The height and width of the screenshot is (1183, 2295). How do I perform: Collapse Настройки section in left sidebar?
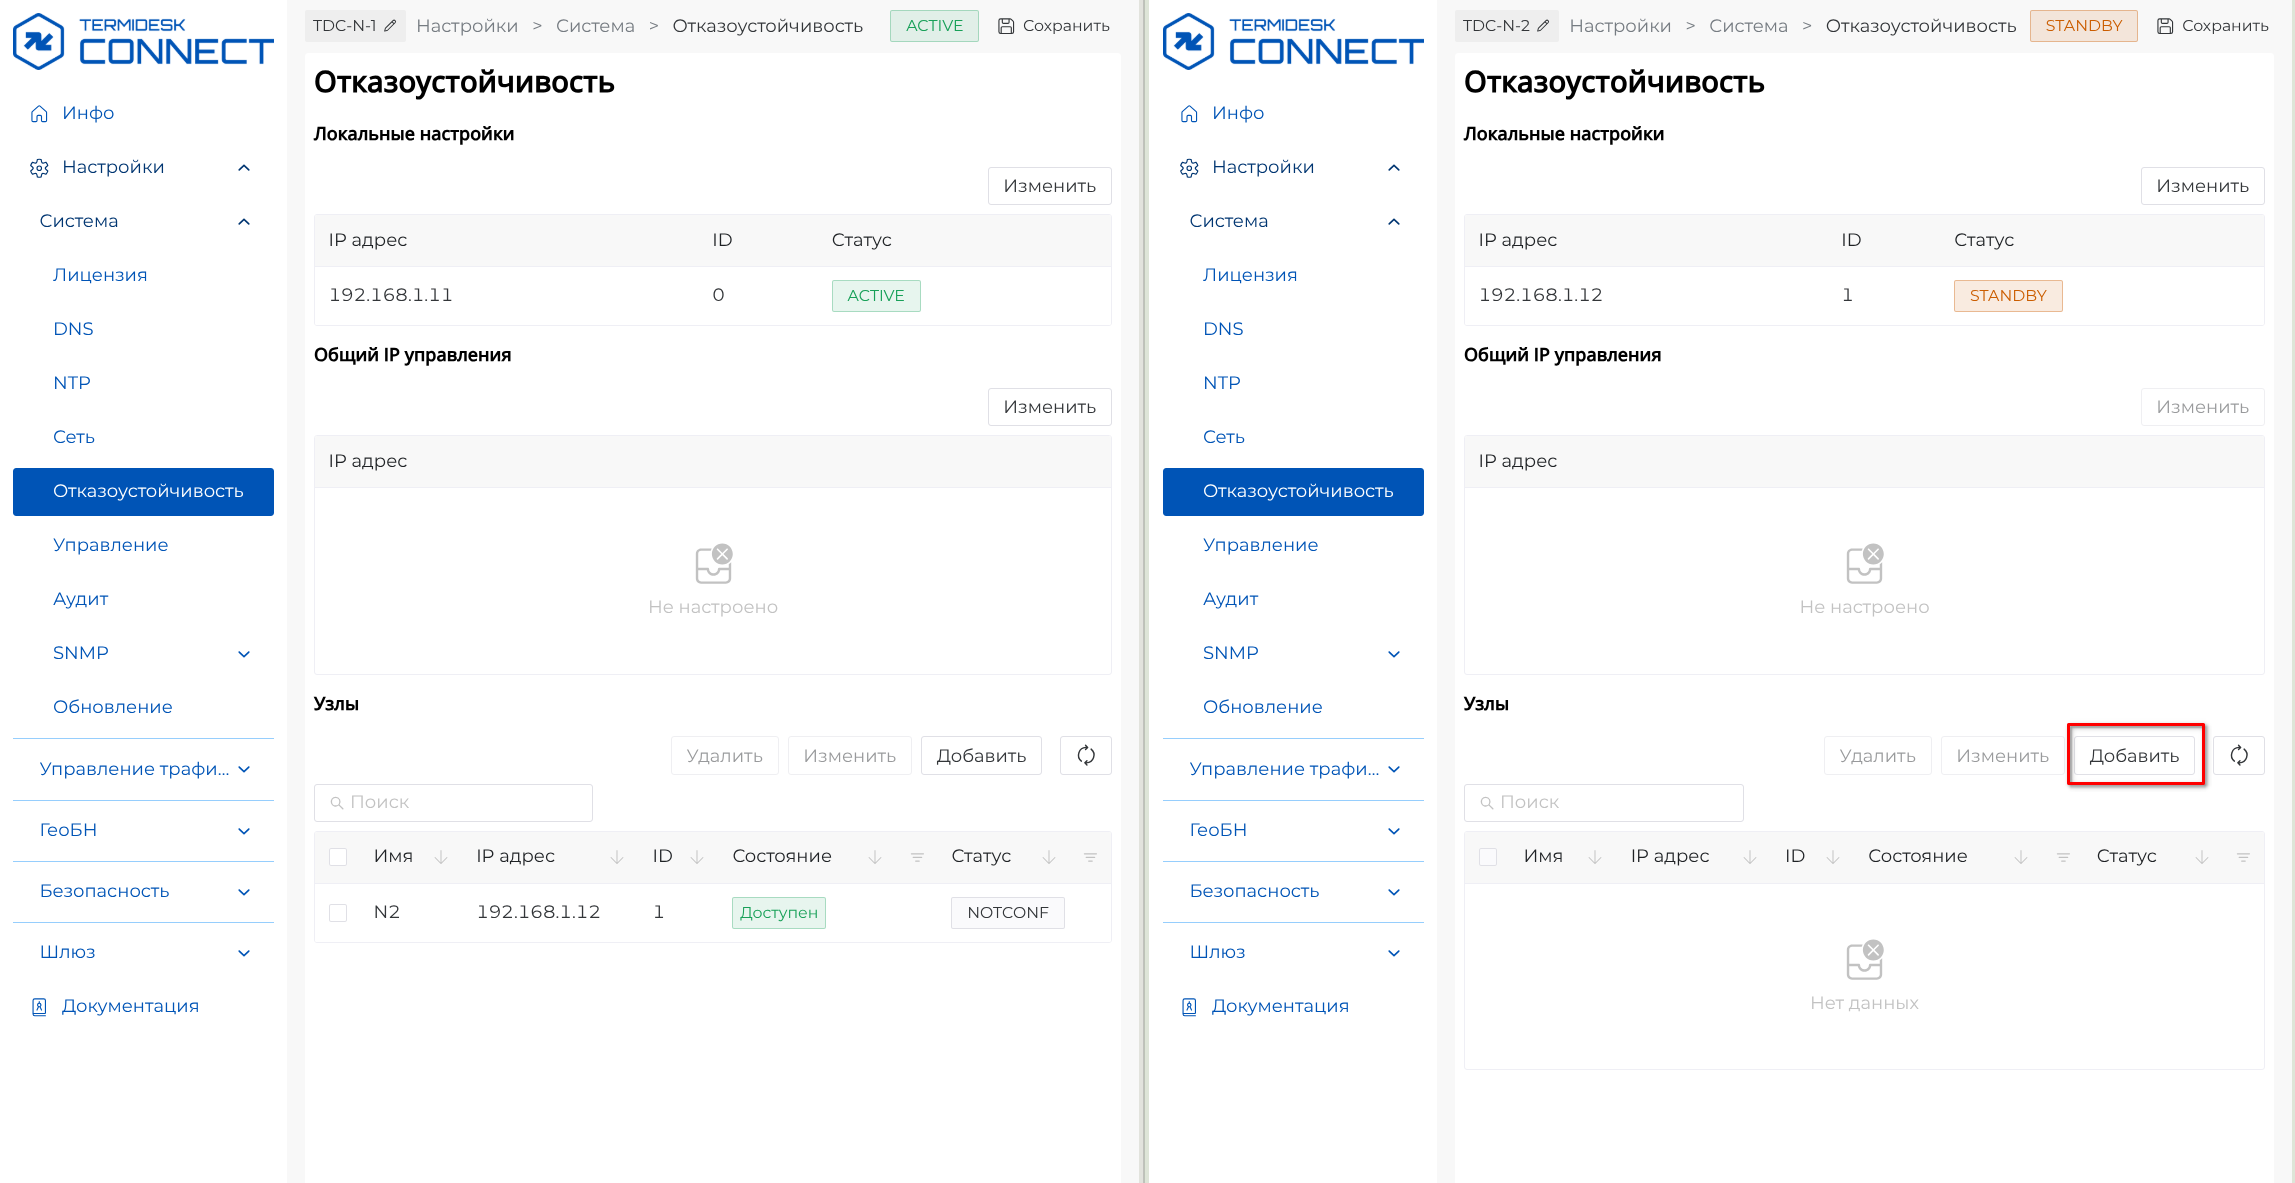(x=244, y=168)
